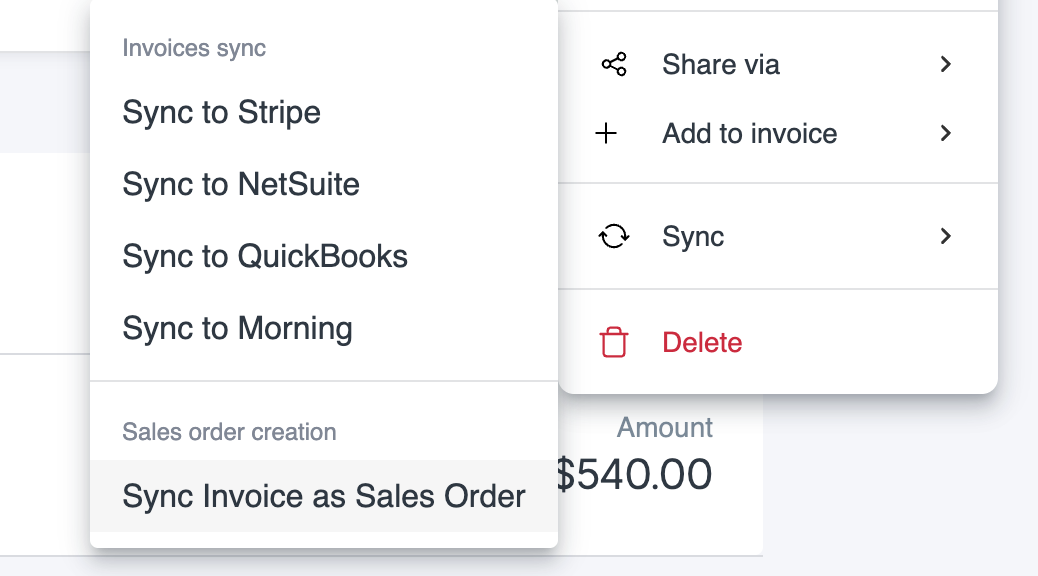Click the plus icon beside Add to invoice

coord(607,133)
